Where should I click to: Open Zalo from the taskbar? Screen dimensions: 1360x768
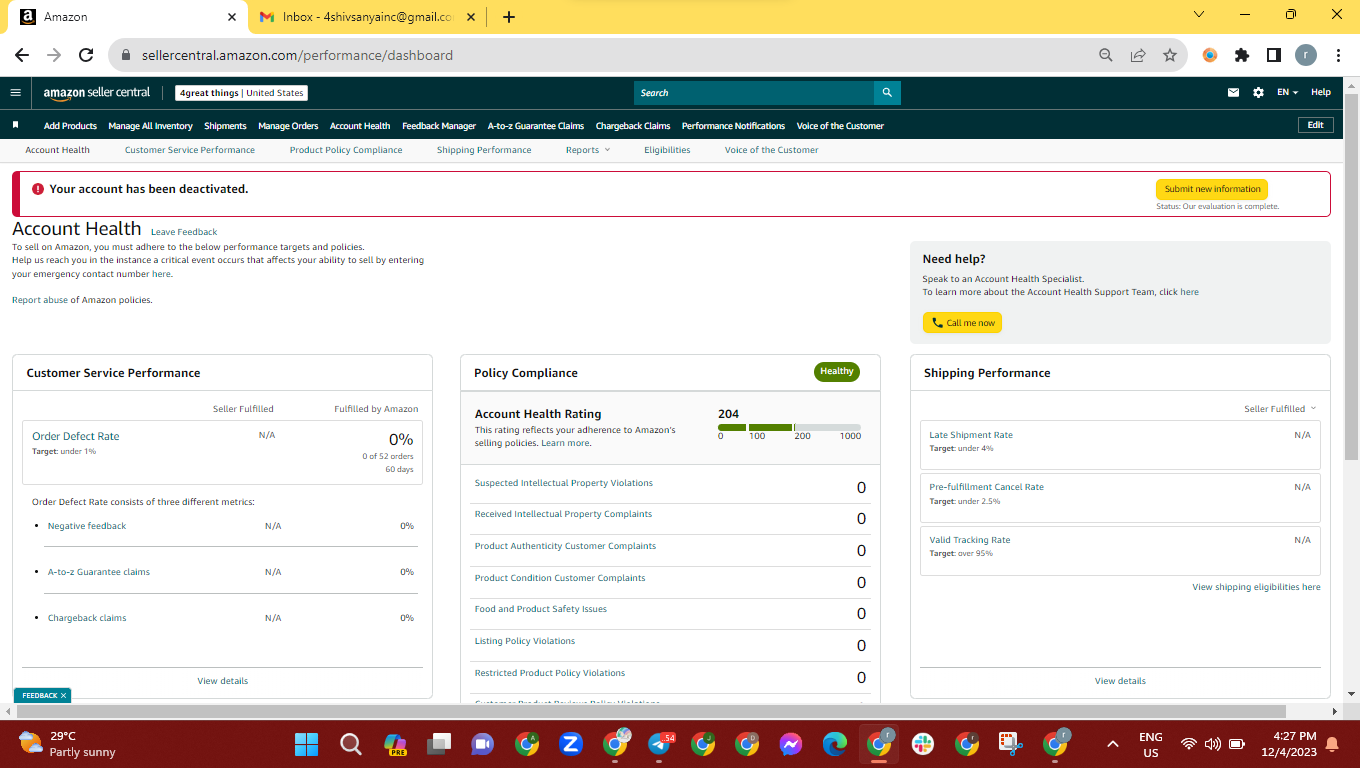(571, 744)
